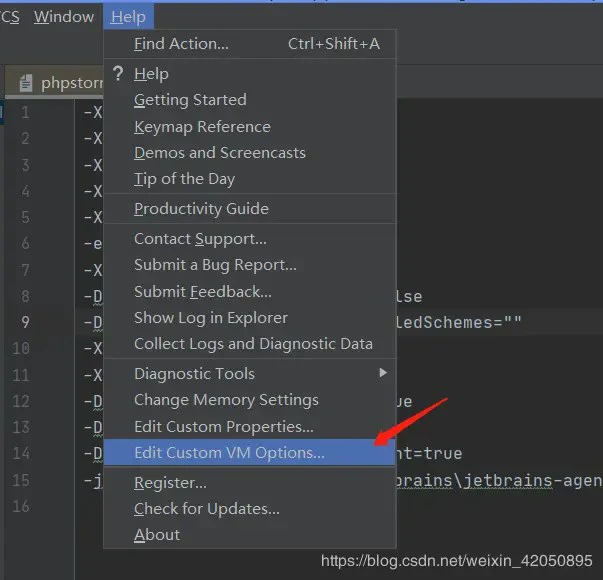Open the Window menu
603x580 pixels.
[x=64, y=16]
